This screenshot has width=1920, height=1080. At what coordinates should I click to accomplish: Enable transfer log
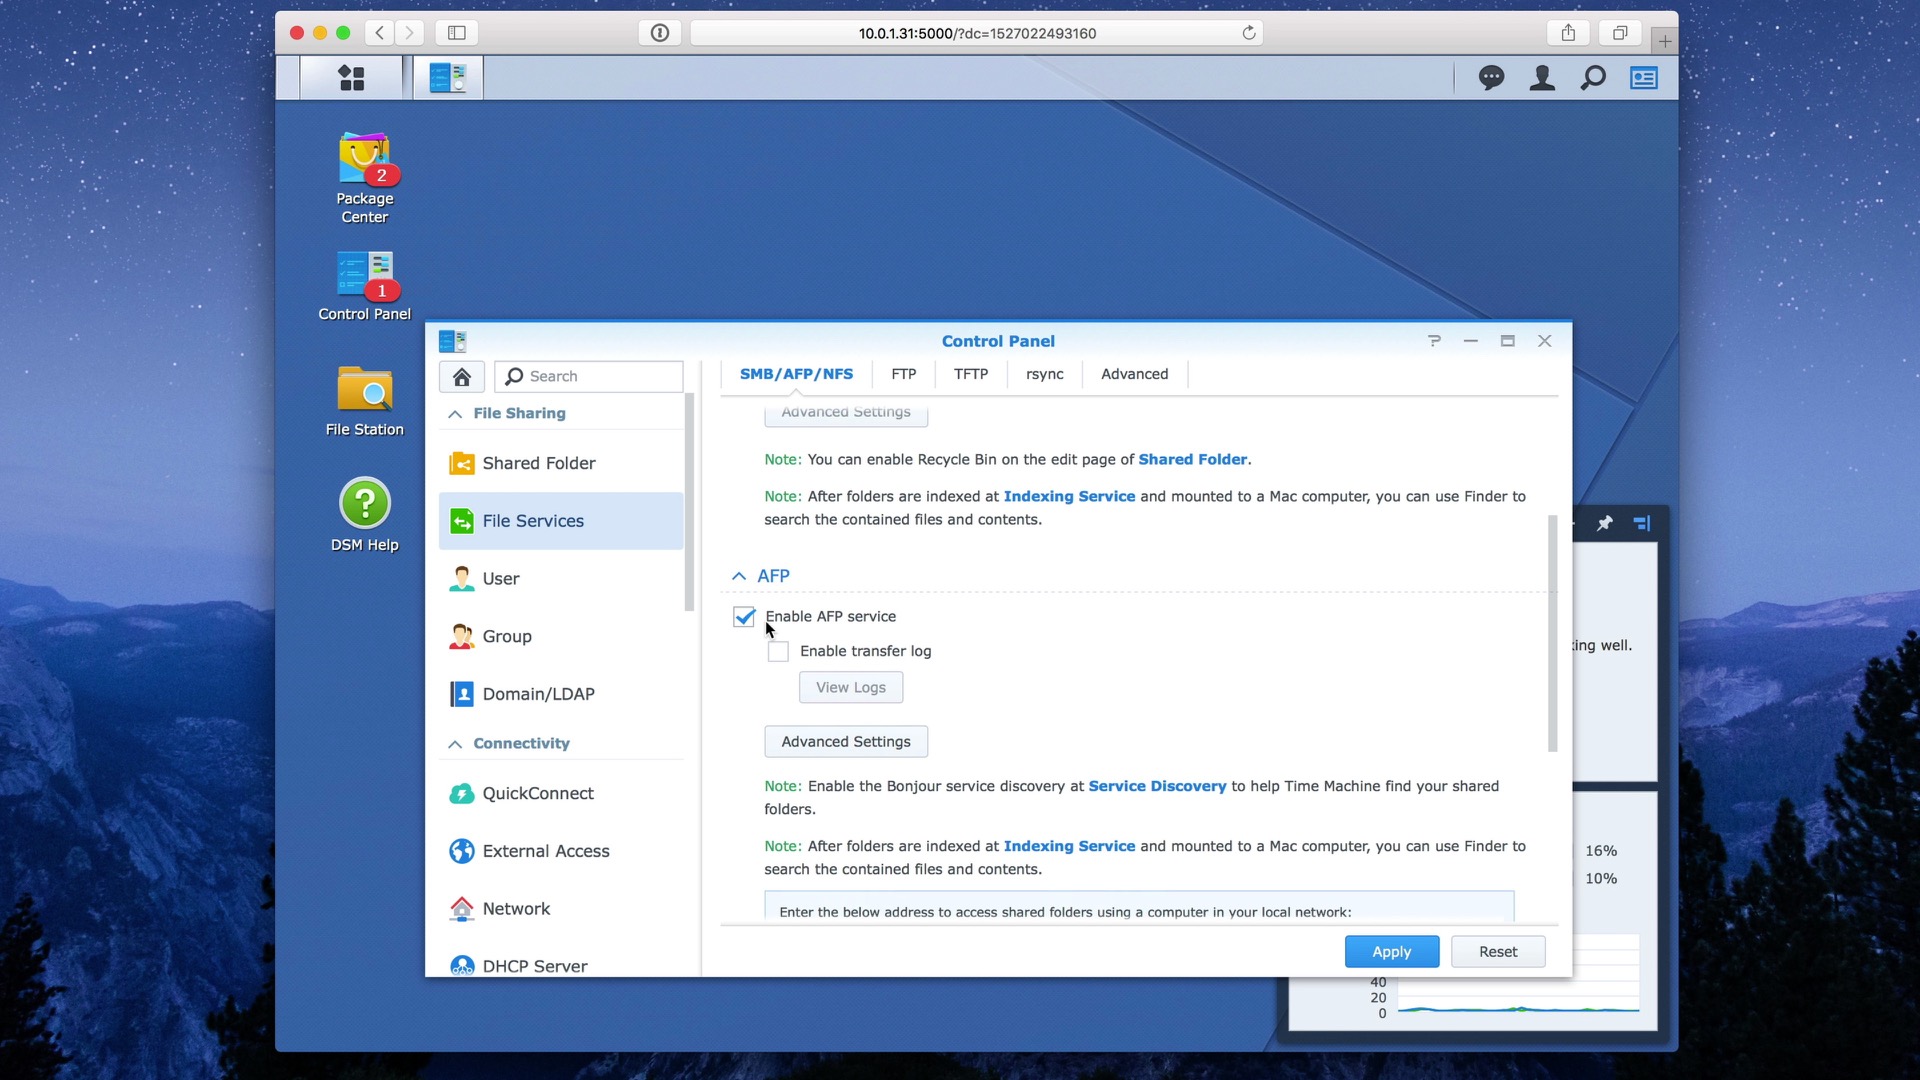pos(777,651)
